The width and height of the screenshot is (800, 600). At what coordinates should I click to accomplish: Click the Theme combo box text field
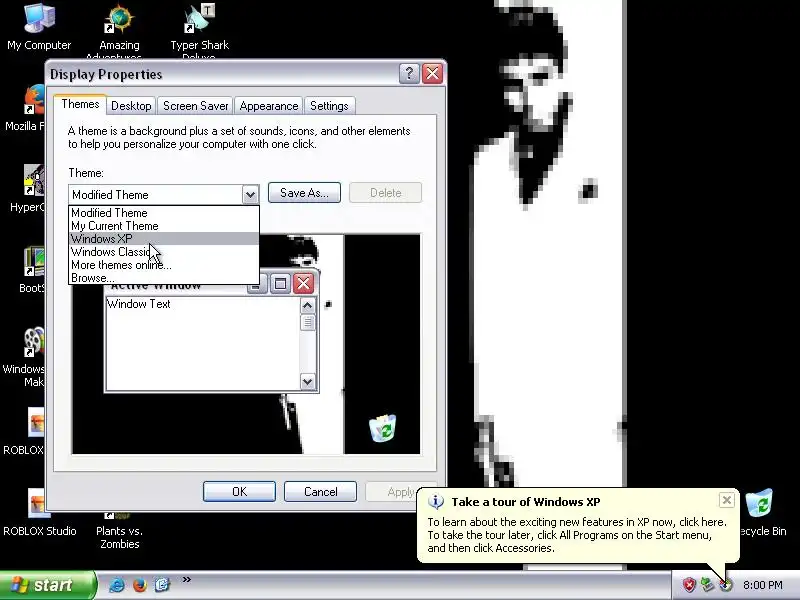click(156, 194)
